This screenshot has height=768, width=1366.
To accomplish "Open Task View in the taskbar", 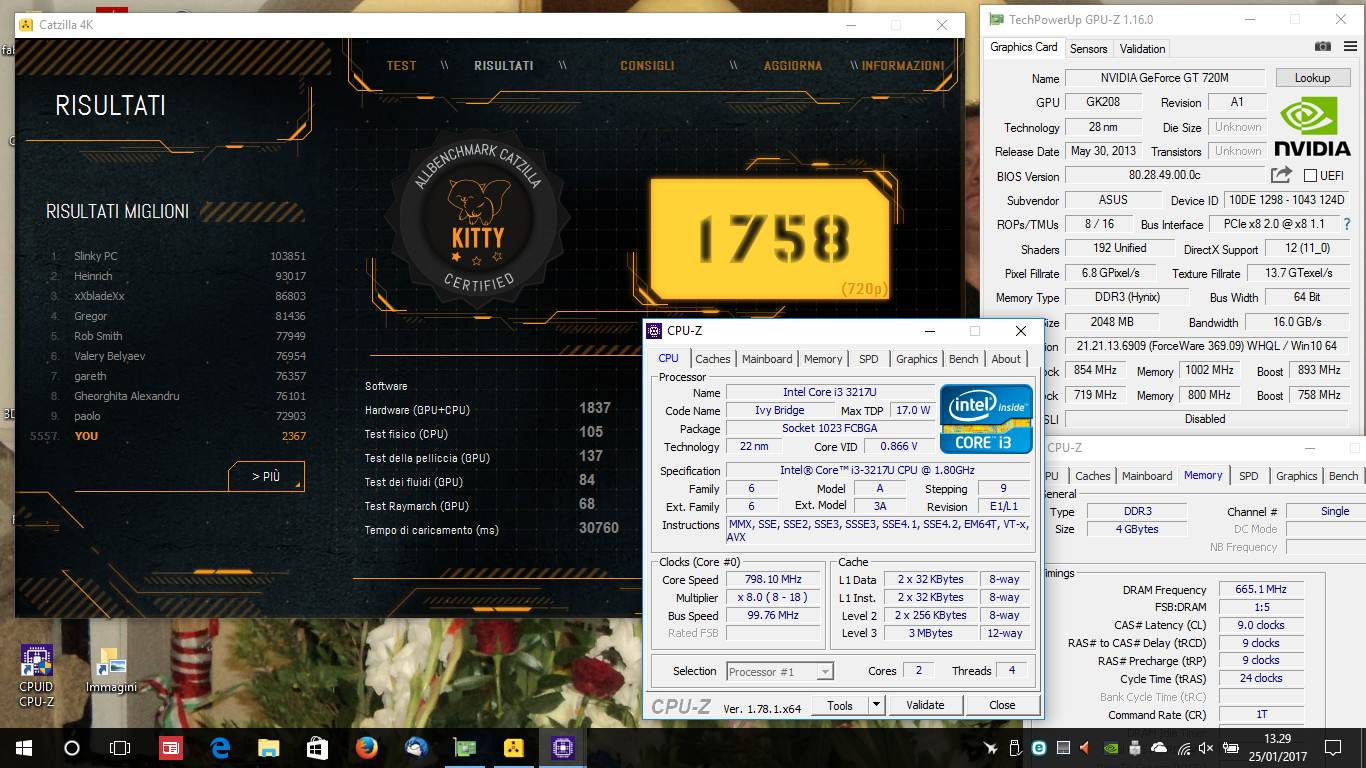I will pyautogui.click(x=120, y=747).
